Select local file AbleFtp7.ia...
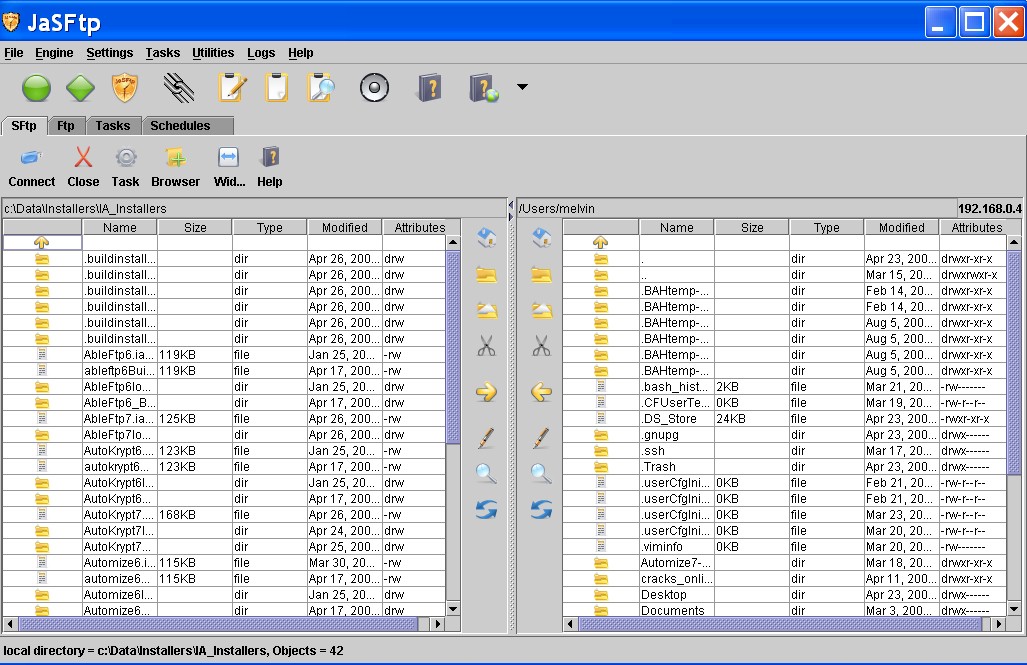1027x665 pixels. [x=224, y=419]
